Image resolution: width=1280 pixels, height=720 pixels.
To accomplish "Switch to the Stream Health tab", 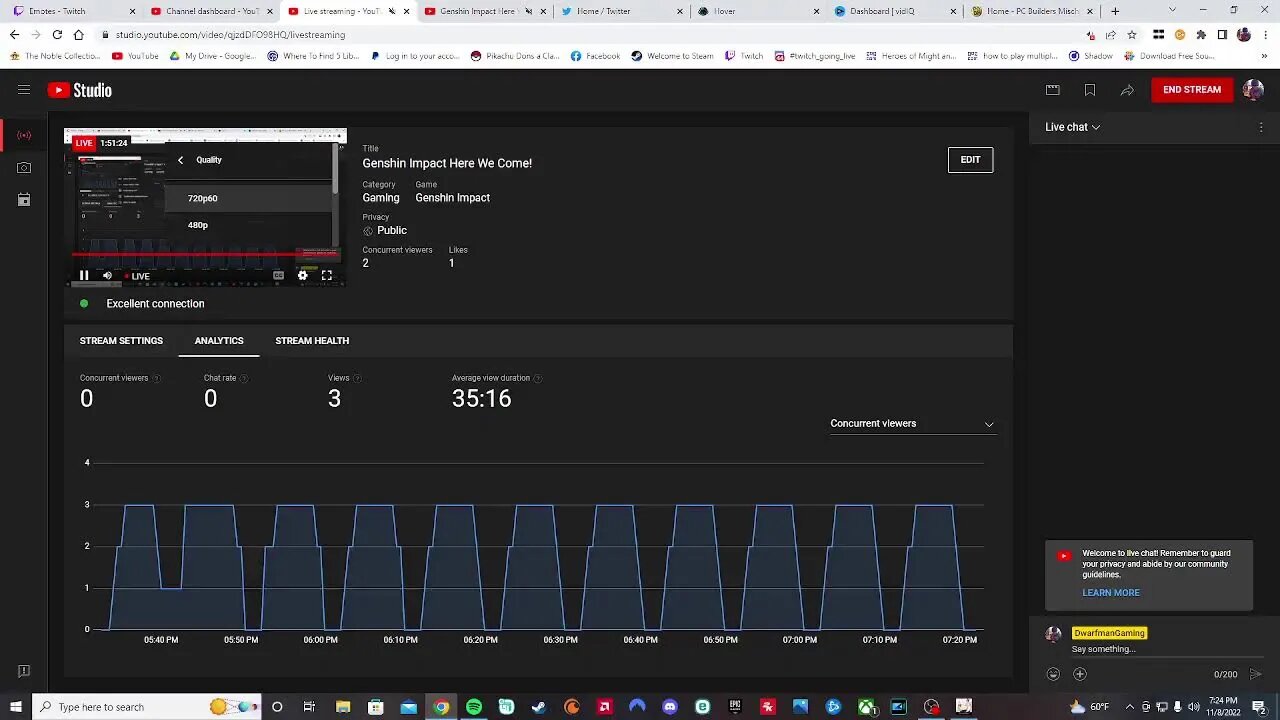I will (x=312, y=341).
